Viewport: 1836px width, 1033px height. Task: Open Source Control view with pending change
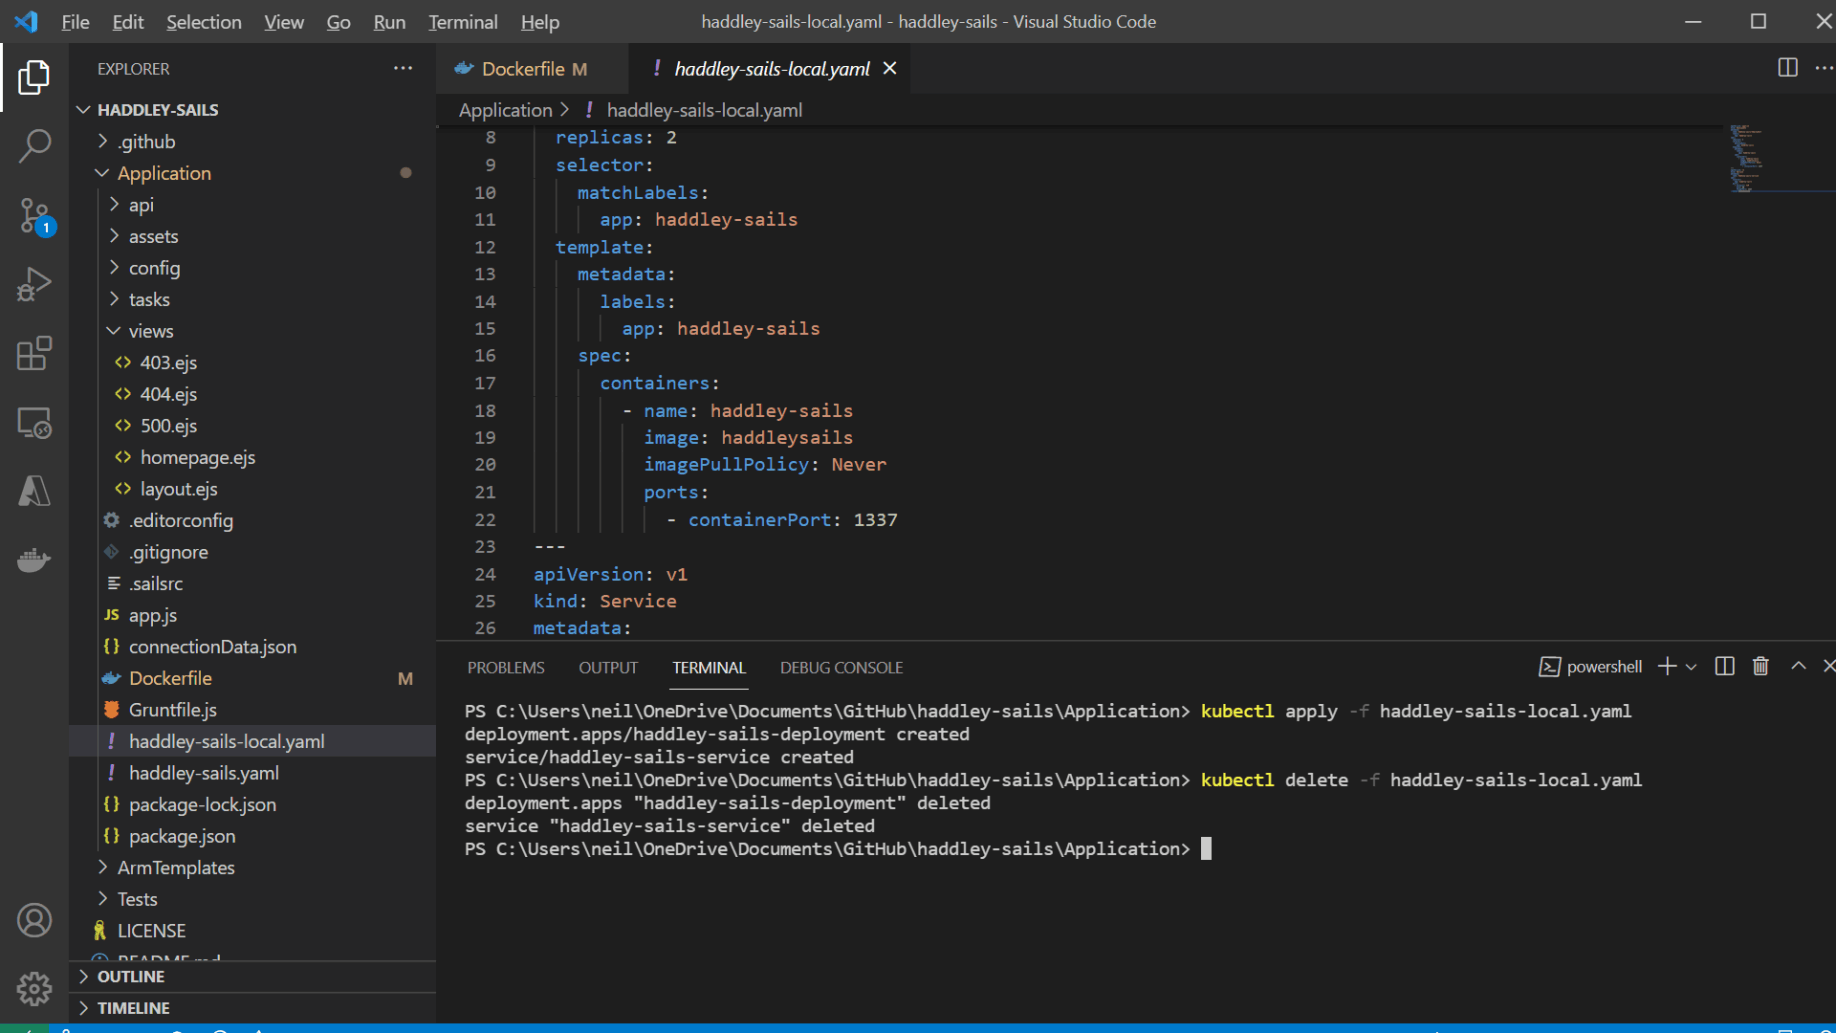pyautogui.click(x=34, y=215)
